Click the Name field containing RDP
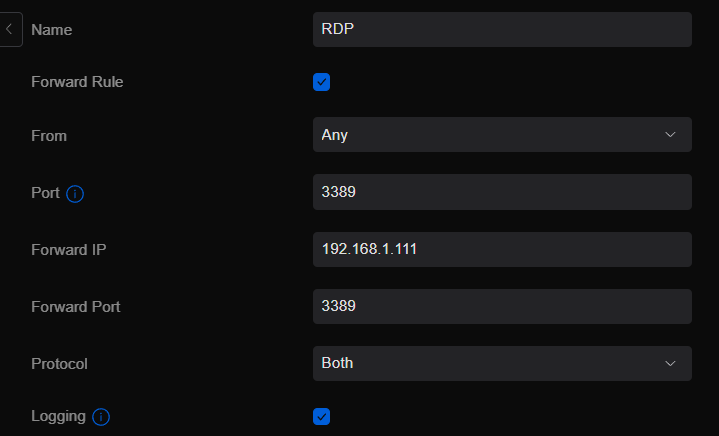719x436 pixels. (x=501, y=30)
